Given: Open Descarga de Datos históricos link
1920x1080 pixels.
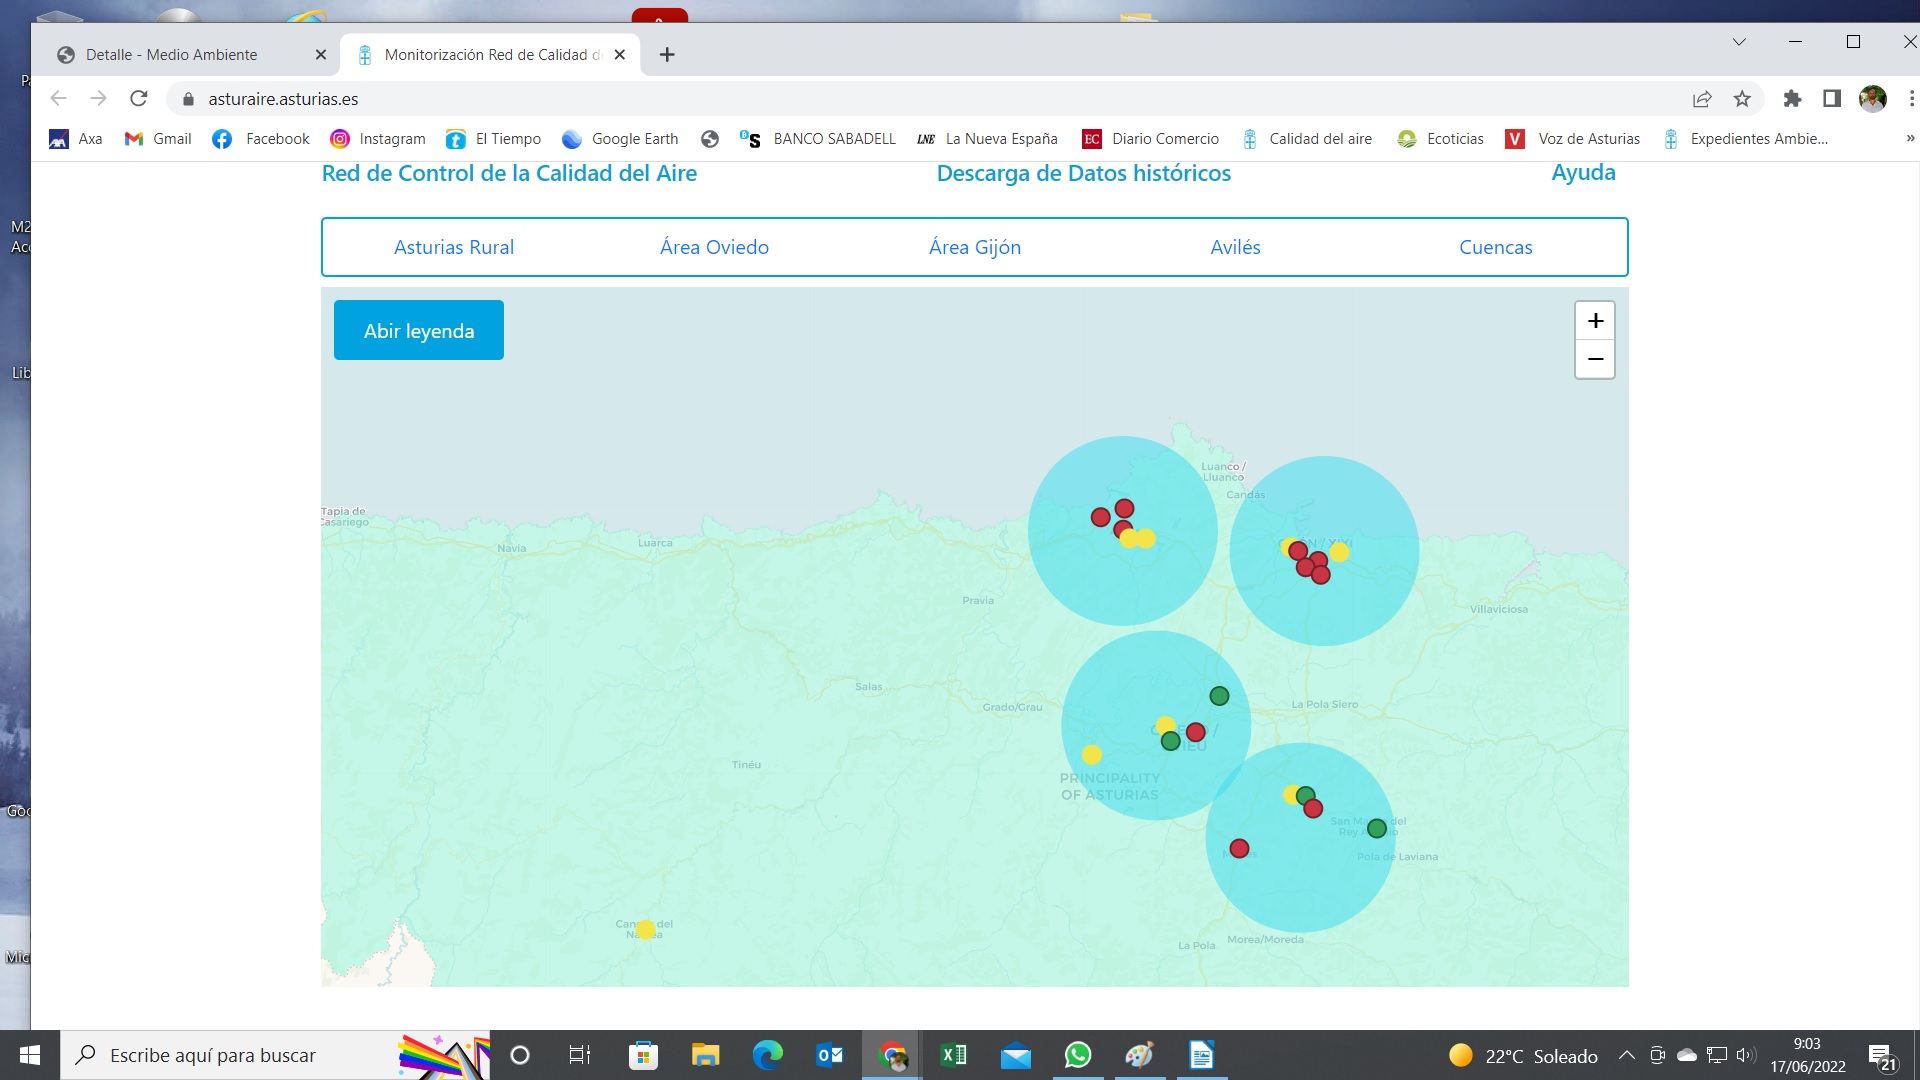Looking at the screenshot, I should 1083,173.
